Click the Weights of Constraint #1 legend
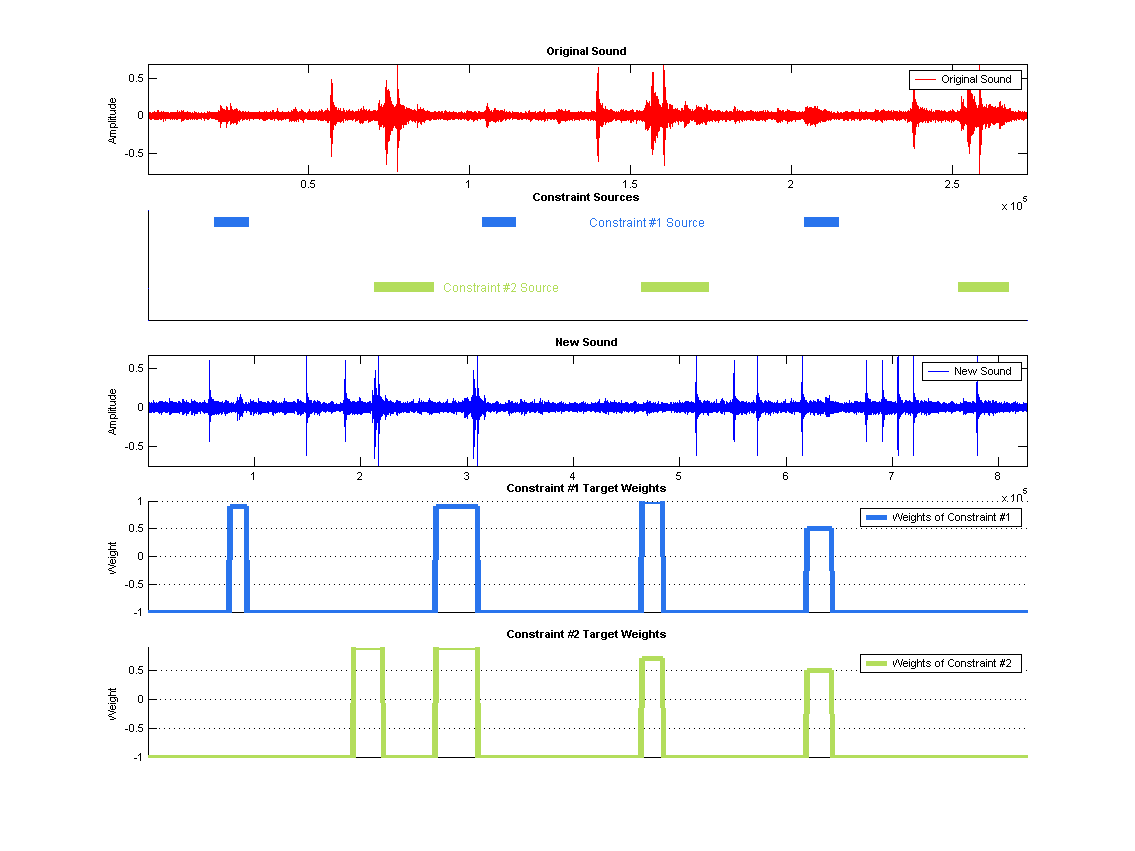The image size is (1135, 851). pyautogui.click(x=940, y=517)
